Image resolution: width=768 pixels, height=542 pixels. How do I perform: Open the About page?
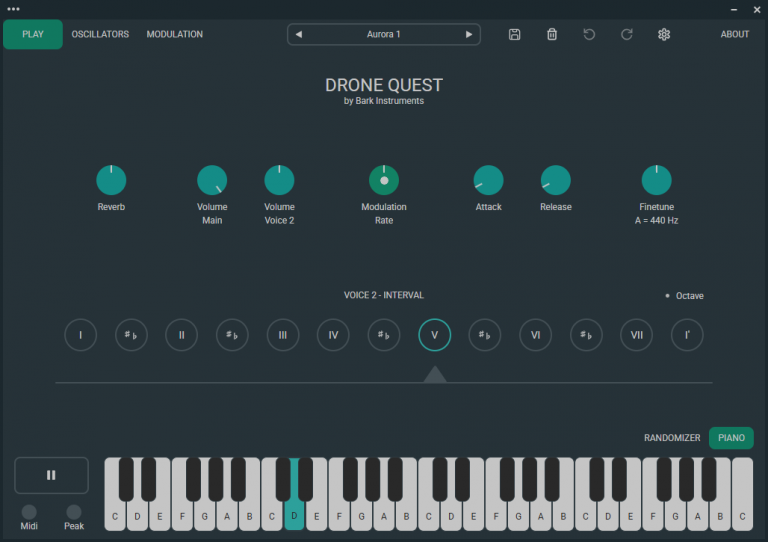[735, 34]
